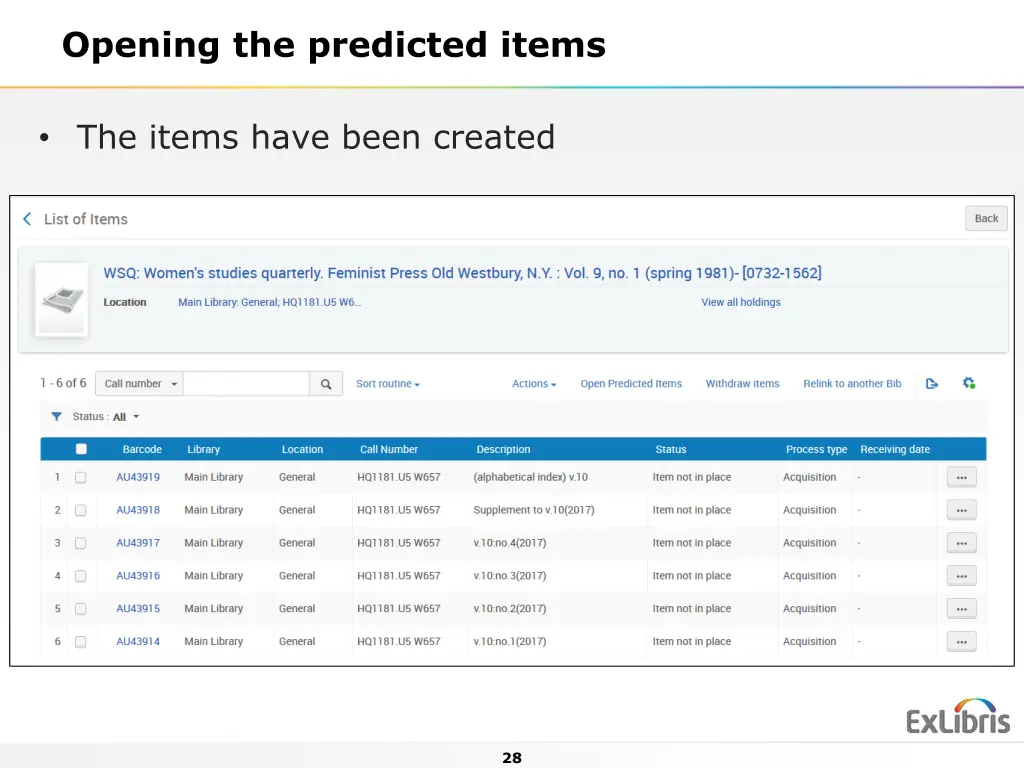Viewport: 1024px width, 768px height.
Task: Expand the Actions dropdown menu
Action: [x=534, y=384]
